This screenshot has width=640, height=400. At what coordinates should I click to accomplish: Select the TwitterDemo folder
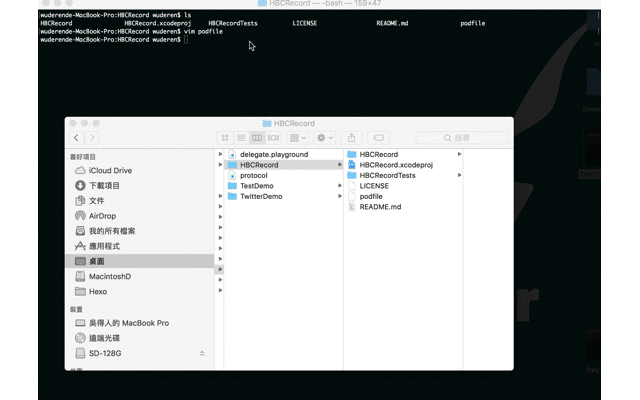pyautogui.click(x=260, y=197)
